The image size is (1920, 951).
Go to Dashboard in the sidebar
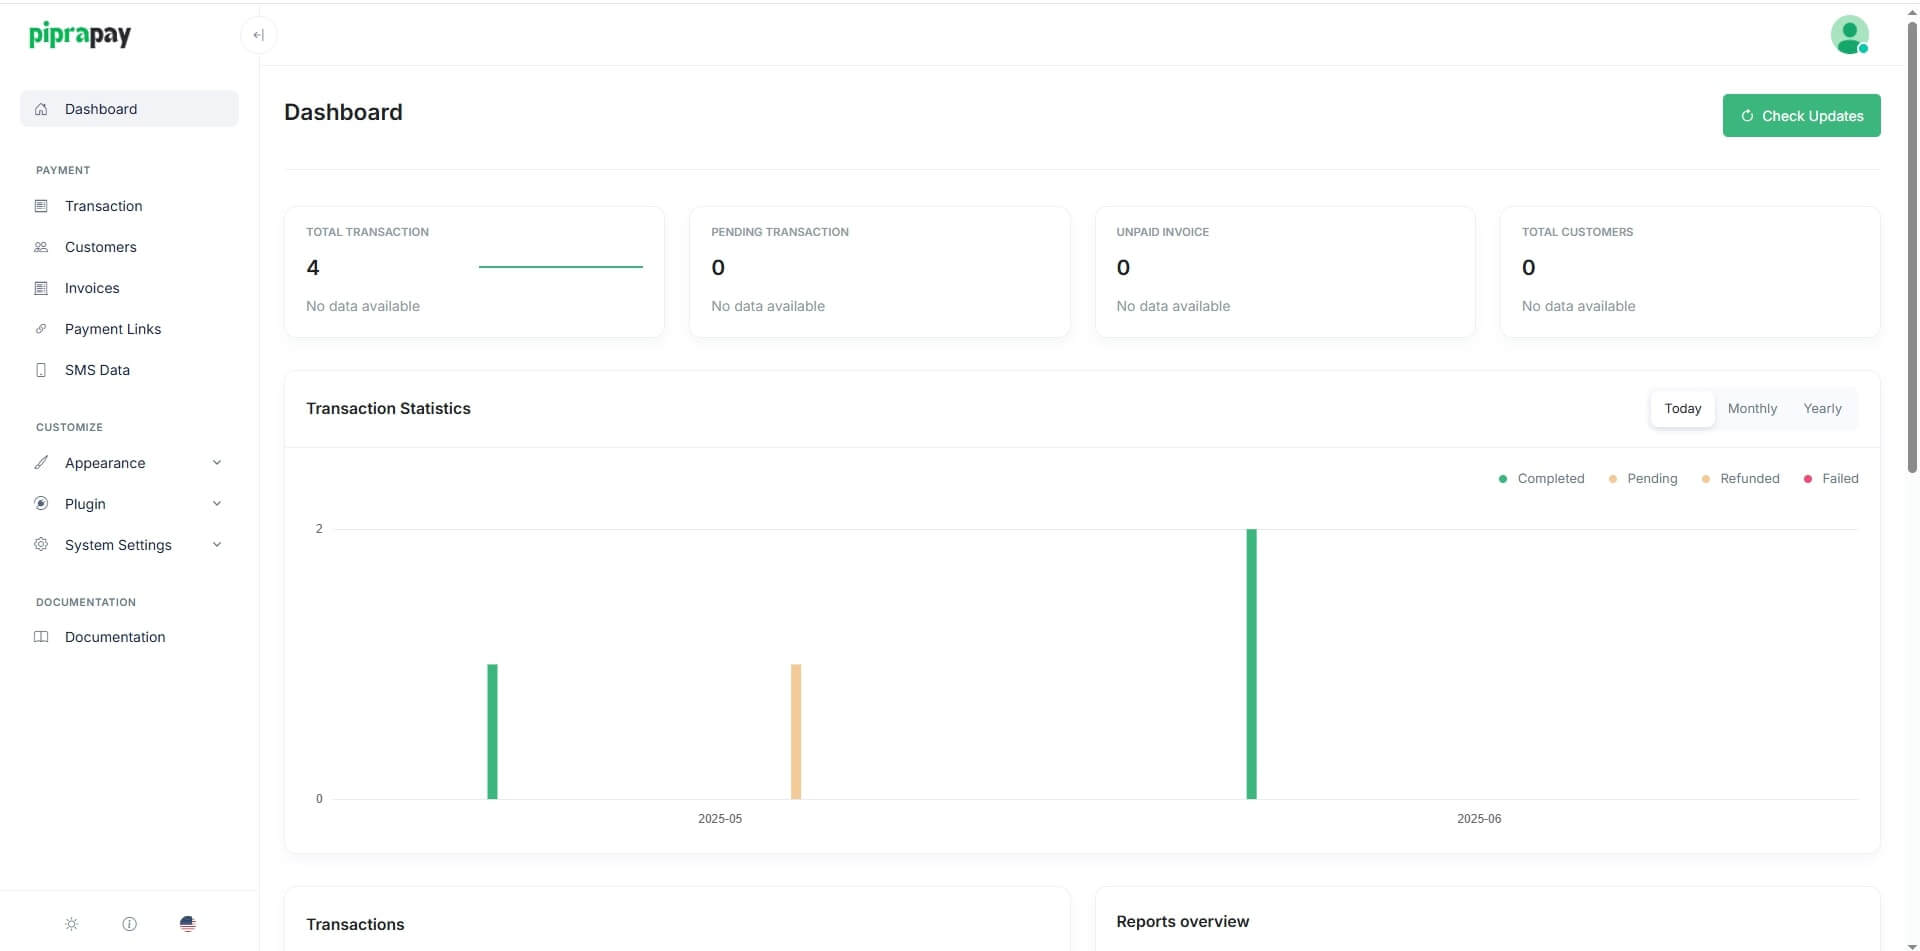[x=129, y=109]
